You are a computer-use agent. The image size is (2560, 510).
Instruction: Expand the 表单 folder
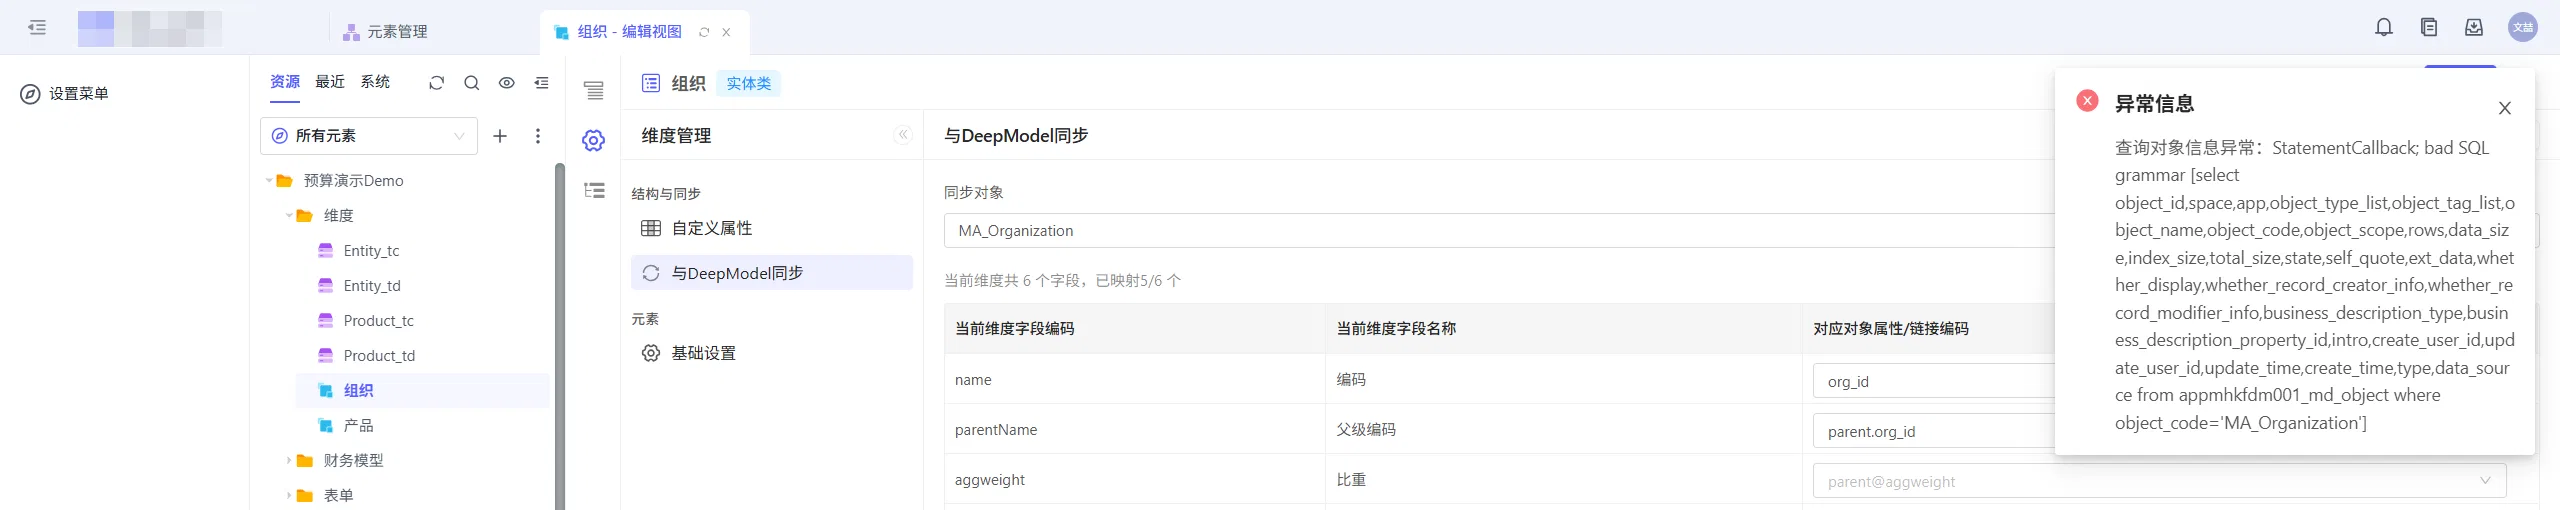pyautogui.click(x=289, y=496)
